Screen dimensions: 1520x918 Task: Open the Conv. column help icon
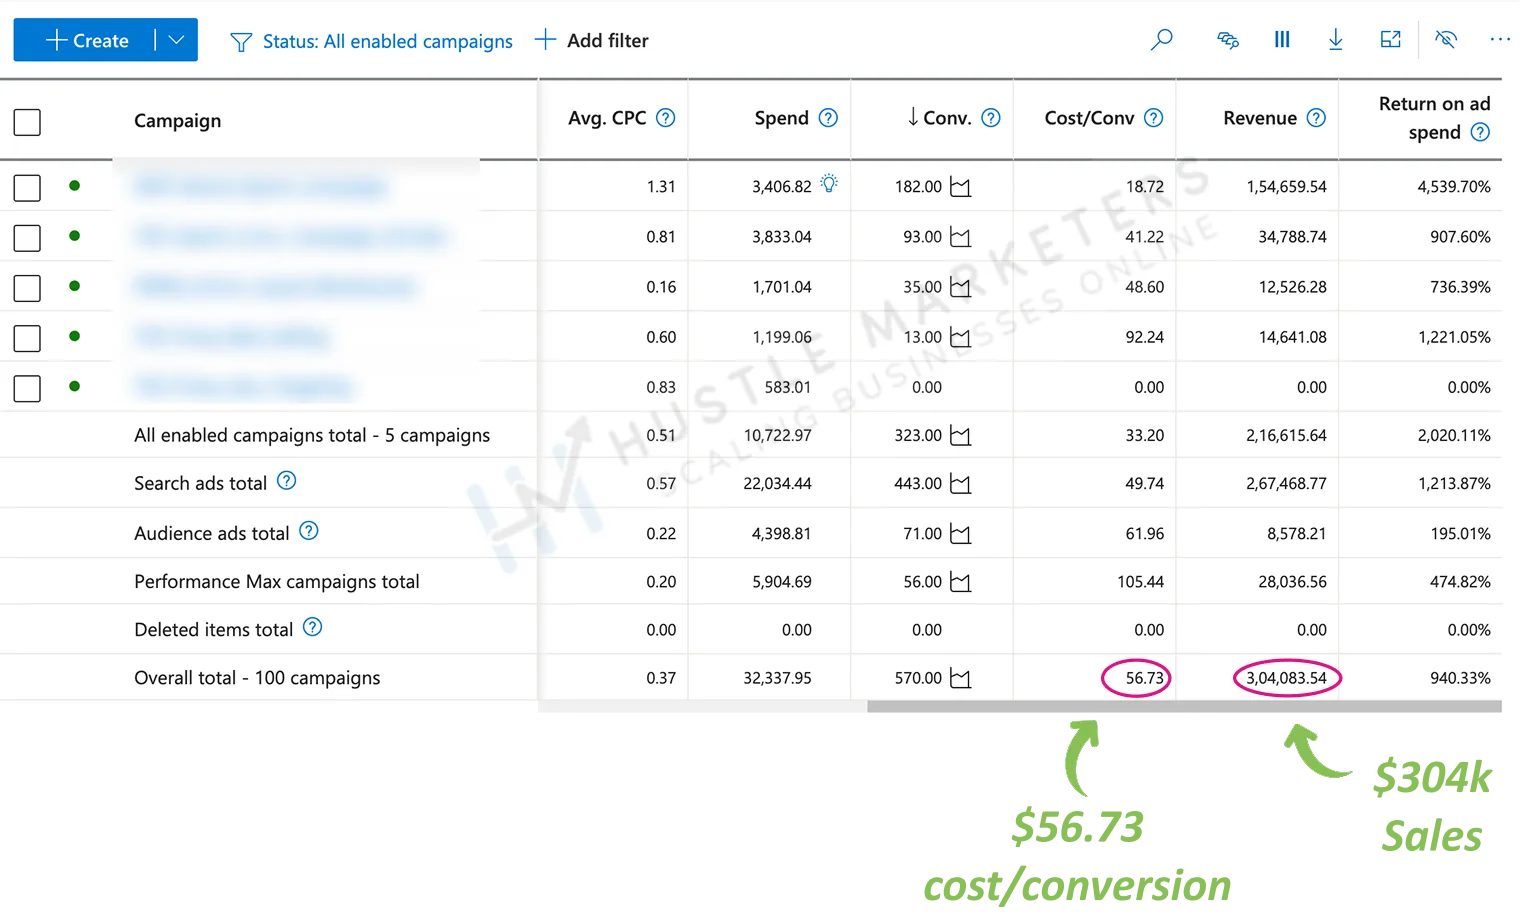click(x=991, y=118)
